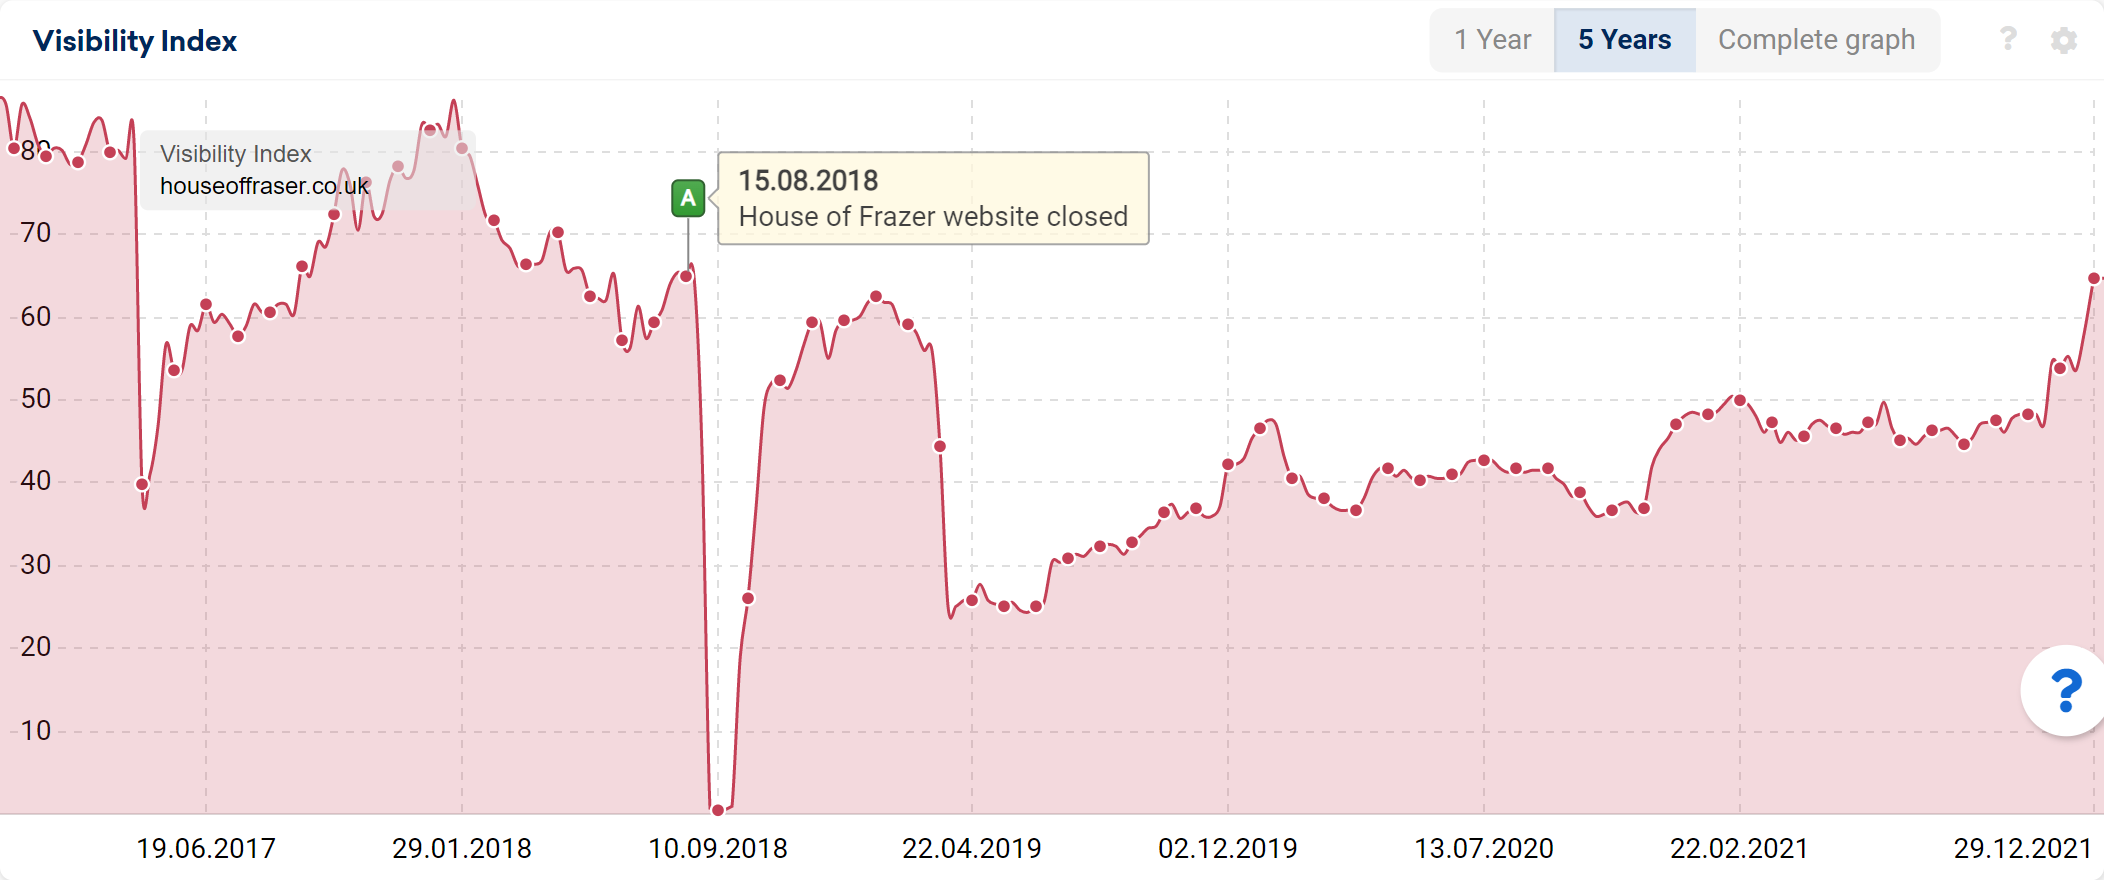Viewport: 2104px width, 880px height.
Task: Click the last data point near 29.12.2021
Action: 2093,279
